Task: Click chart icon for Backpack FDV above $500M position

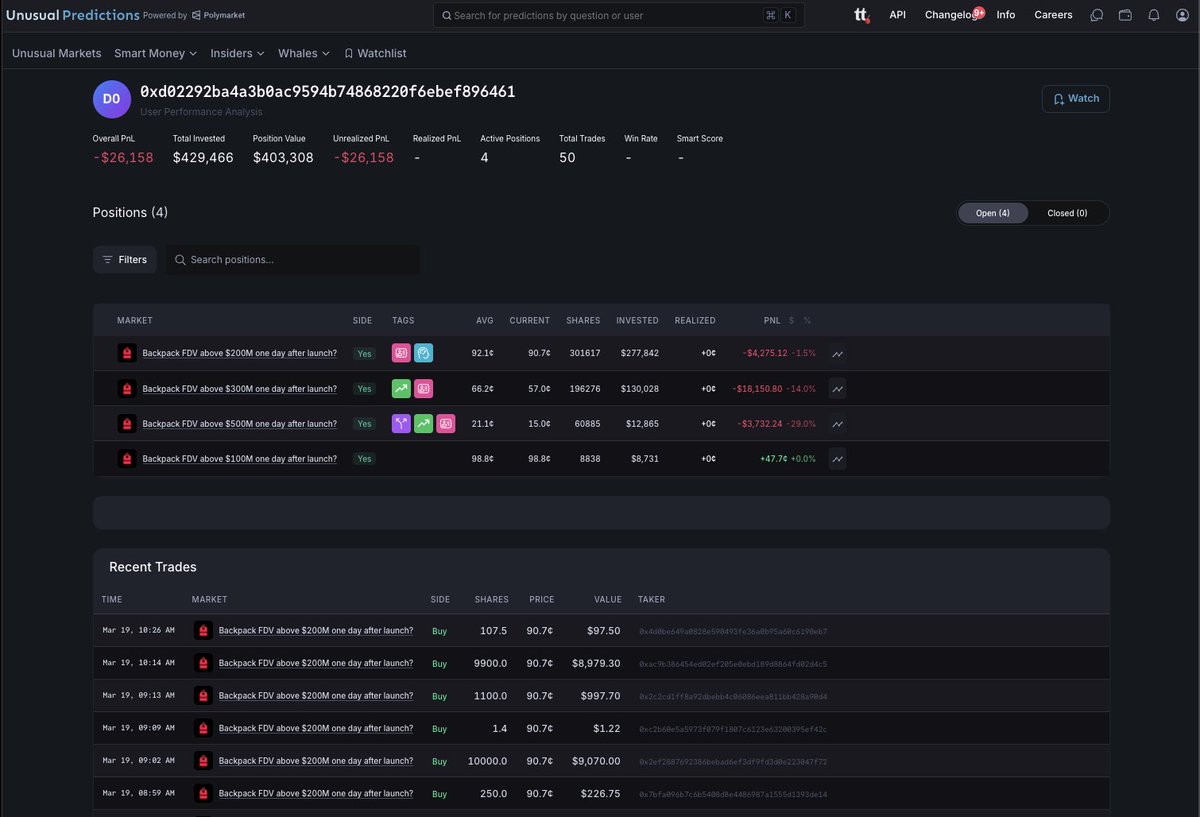Action: 837,424
